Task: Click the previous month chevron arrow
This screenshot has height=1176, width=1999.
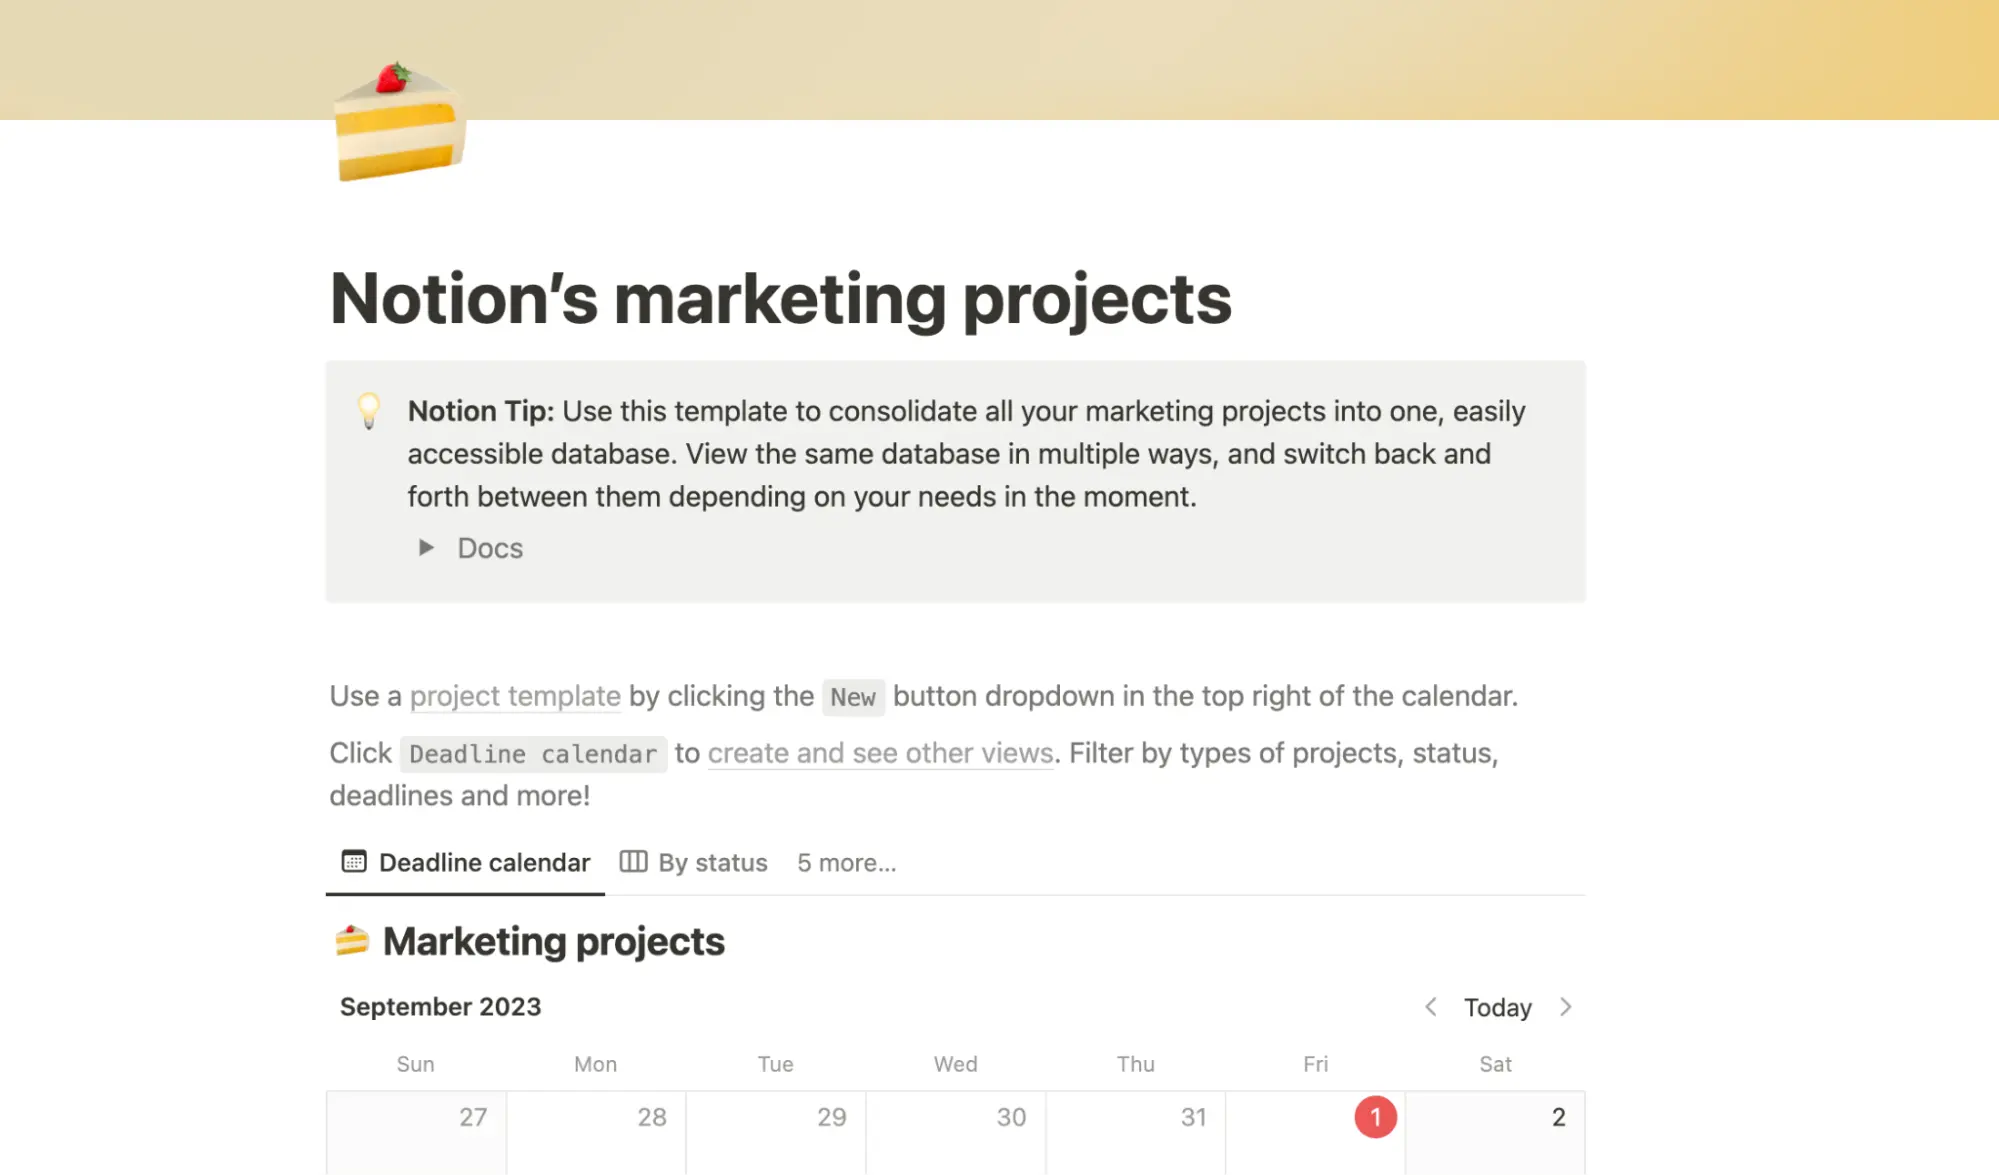Action: coord(1431,1007)
